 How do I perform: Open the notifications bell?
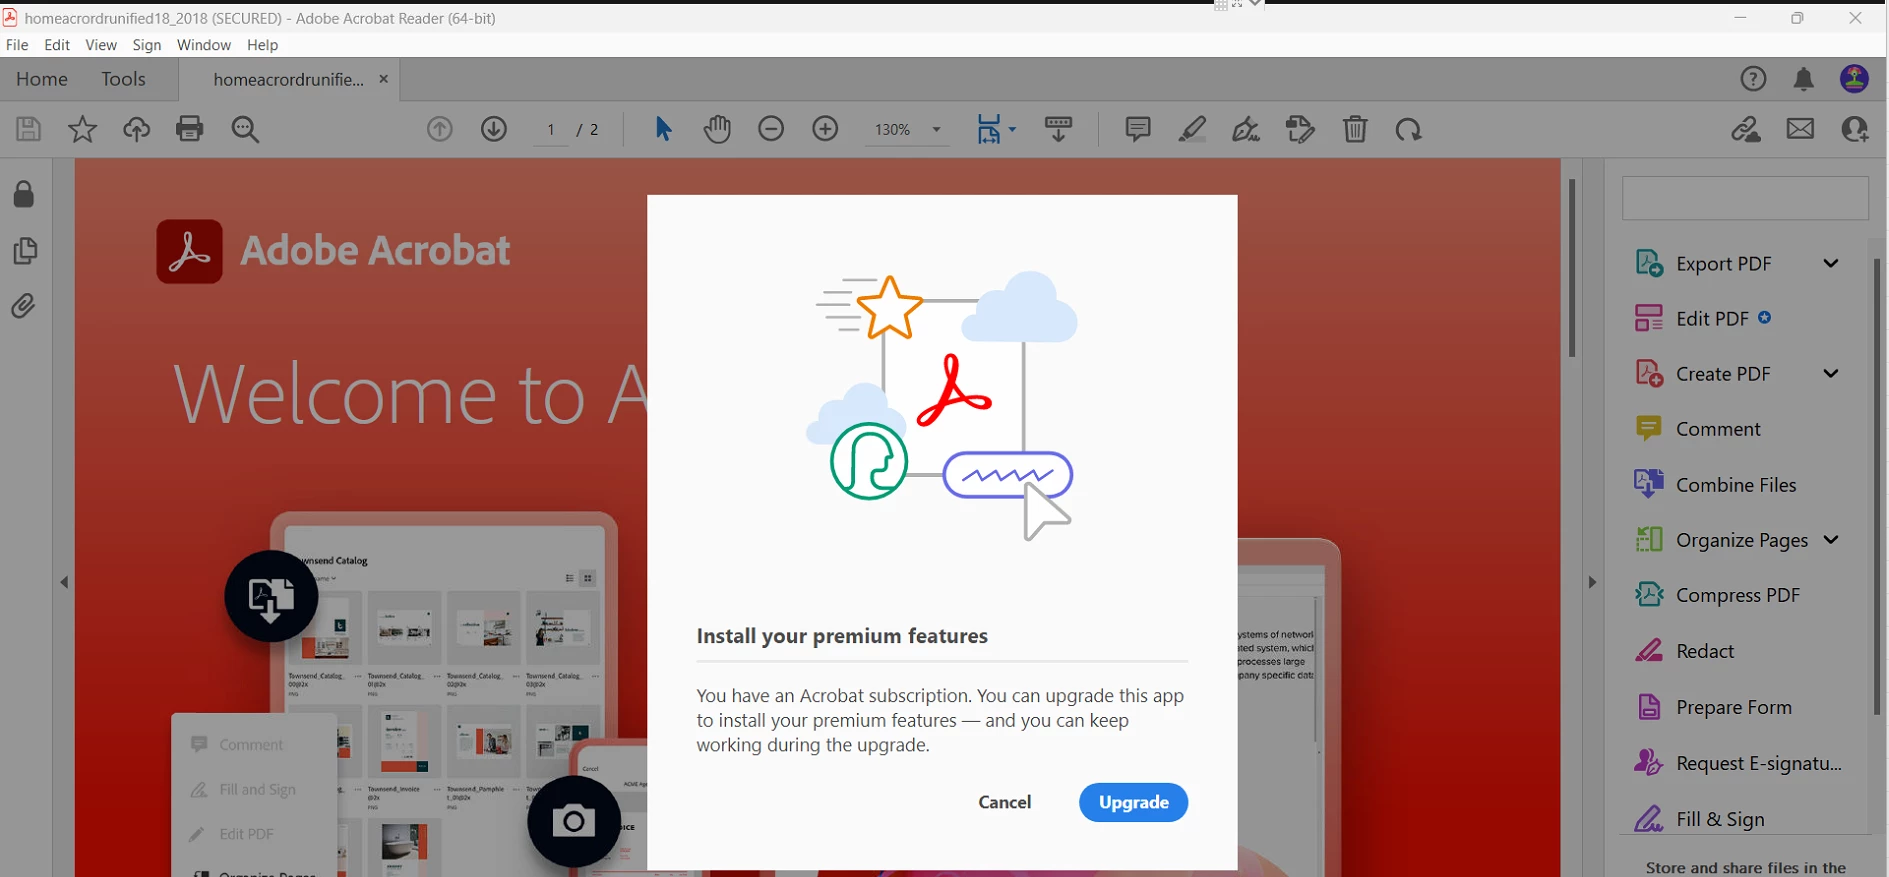pos(1804,79)
